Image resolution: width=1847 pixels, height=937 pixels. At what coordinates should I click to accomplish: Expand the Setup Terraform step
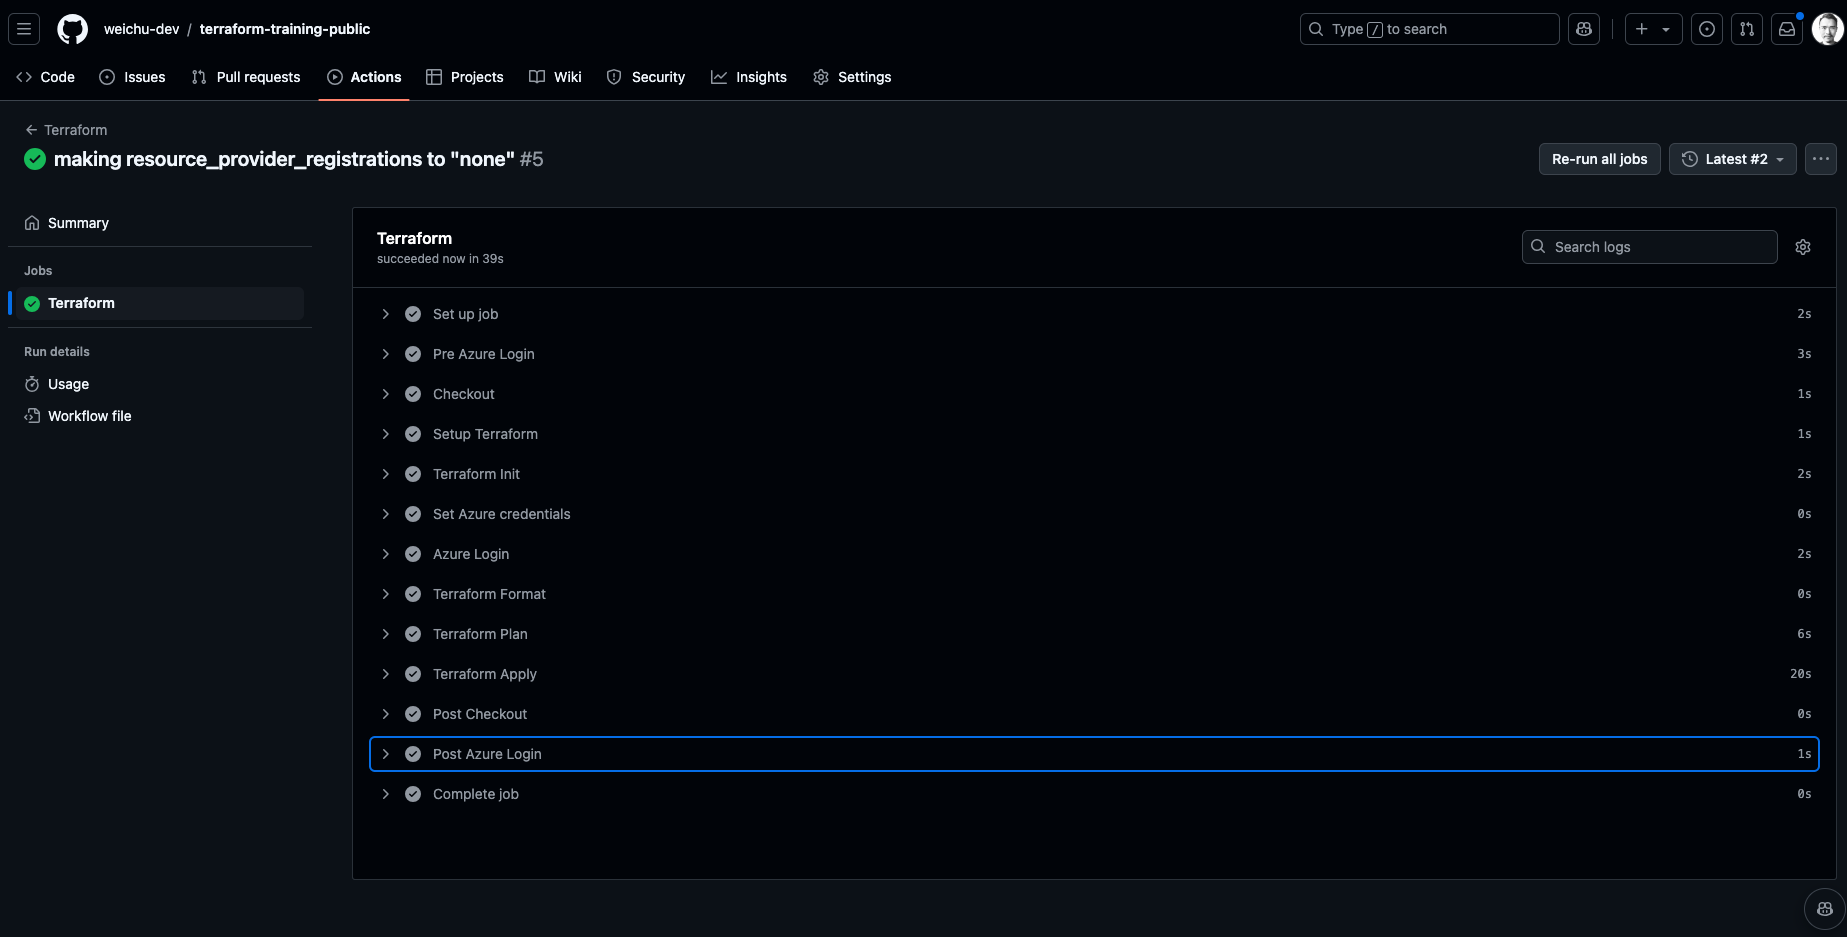point(1094,434)
